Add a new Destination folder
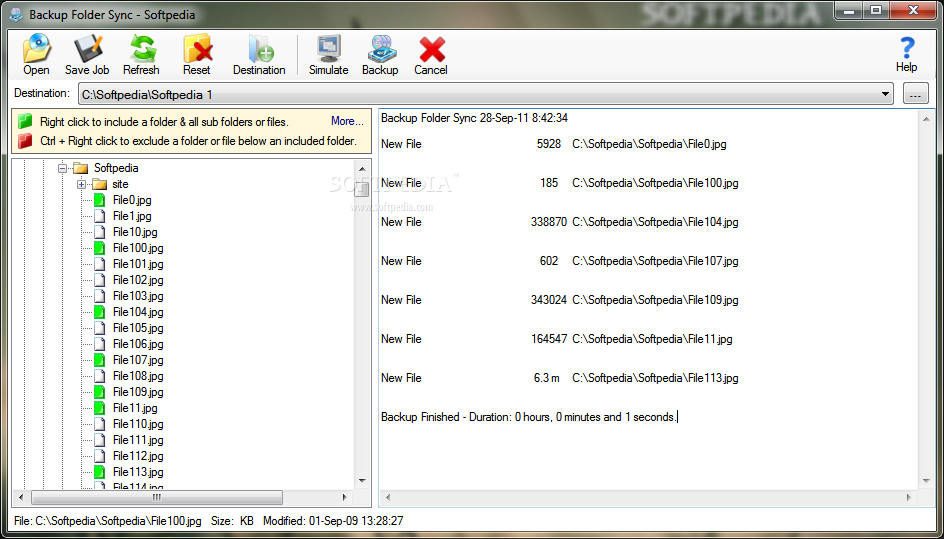 (x=259, y=55)
